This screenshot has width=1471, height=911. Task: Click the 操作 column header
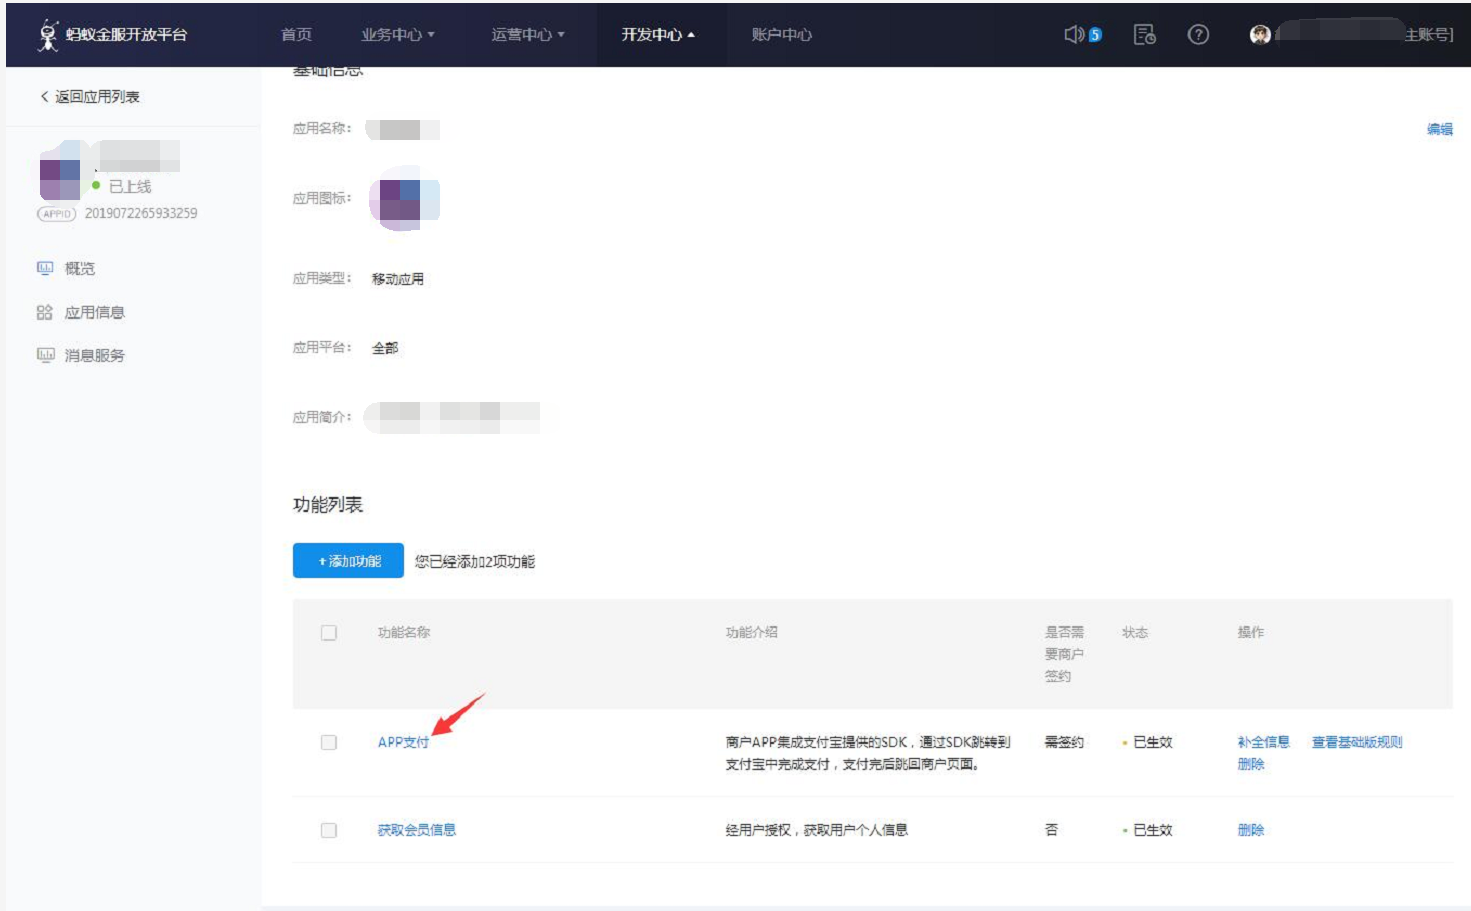[x=1251, y=633]
